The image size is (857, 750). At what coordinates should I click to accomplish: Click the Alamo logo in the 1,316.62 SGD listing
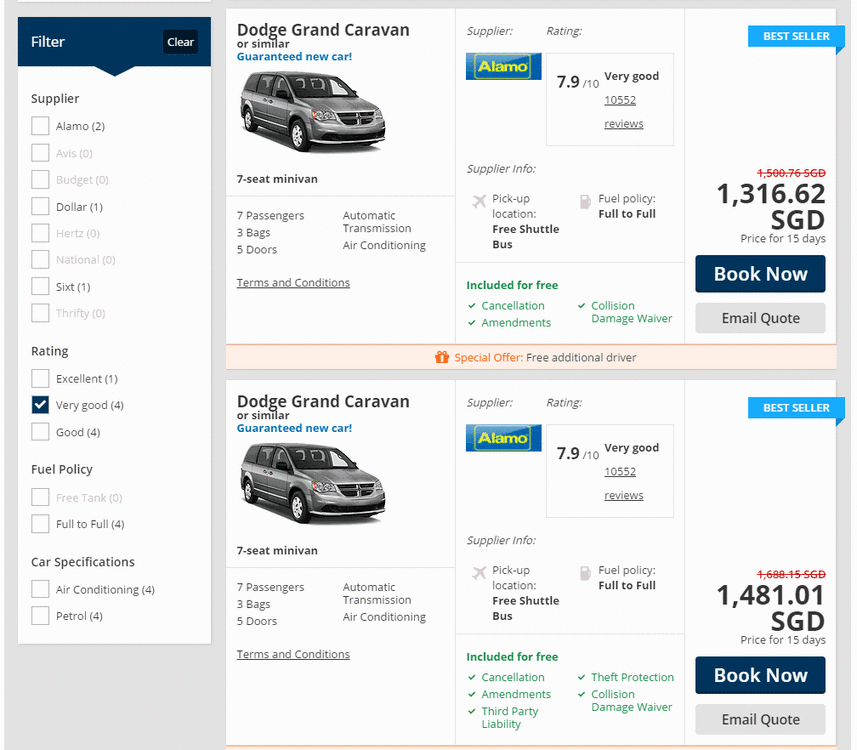coord(503,66)
